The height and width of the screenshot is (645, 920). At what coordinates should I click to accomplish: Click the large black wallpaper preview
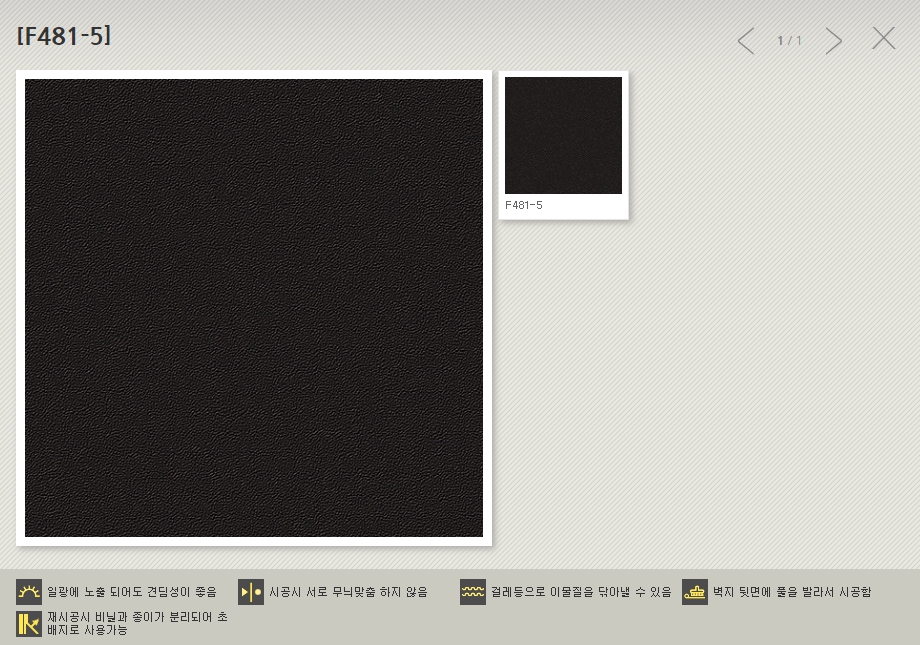(x=254, y=308)
